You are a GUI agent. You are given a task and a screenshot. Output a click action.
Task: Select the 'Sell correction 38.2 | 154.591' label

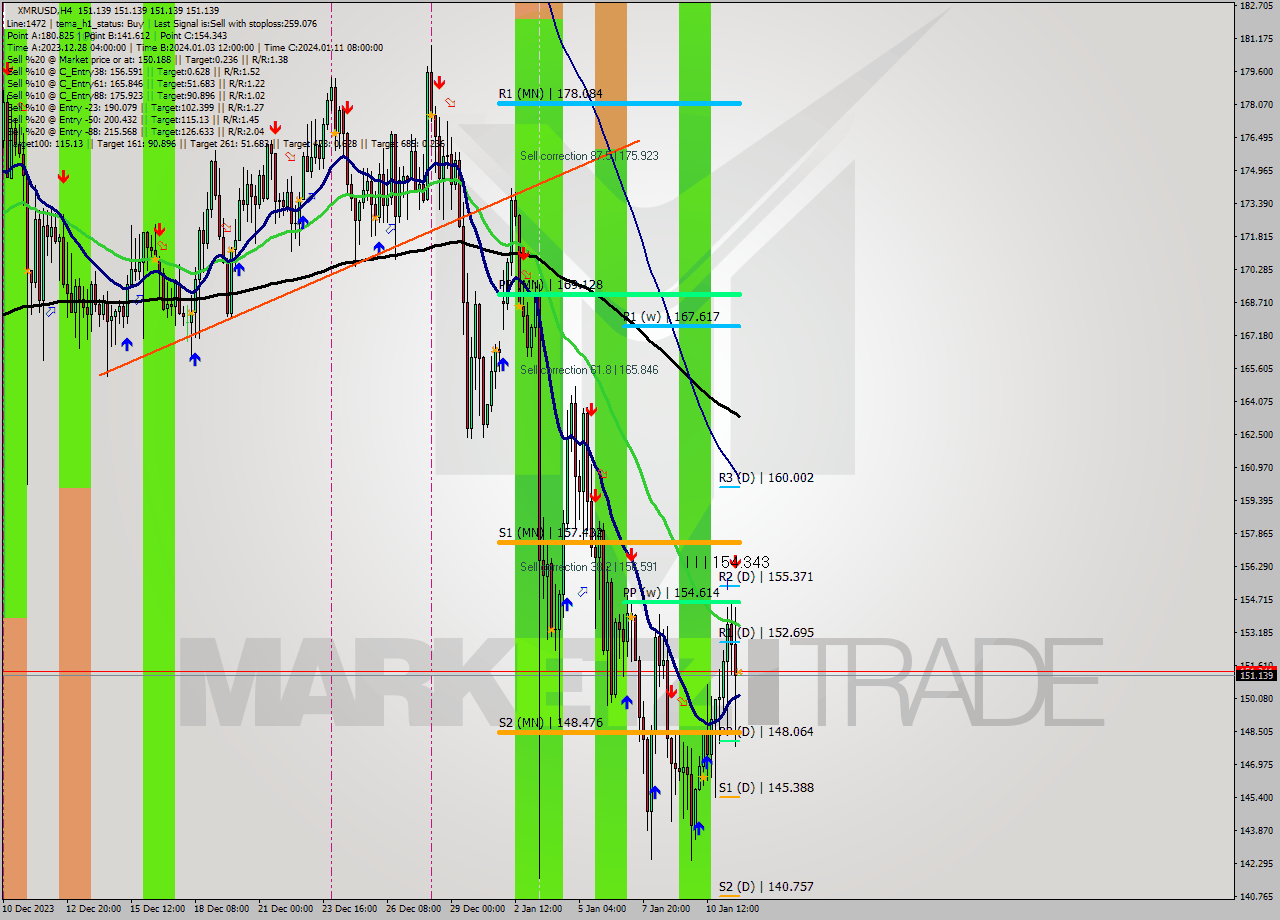pyautogui.click(x=589, y=567)
